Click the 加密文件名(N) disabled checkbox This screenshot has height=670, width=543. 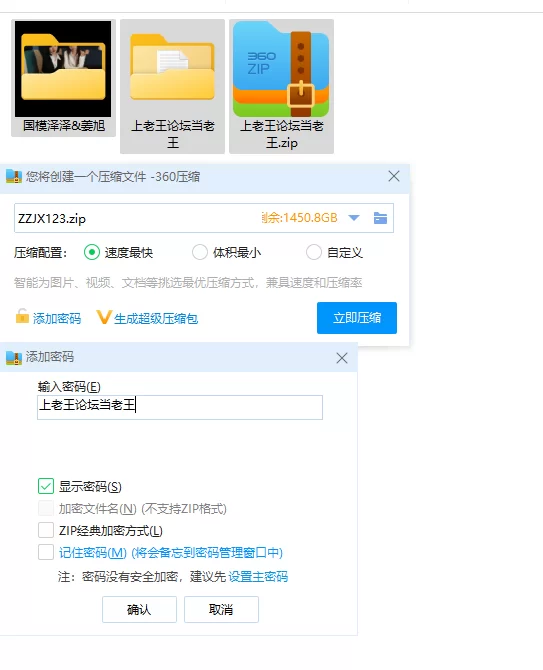46,508
